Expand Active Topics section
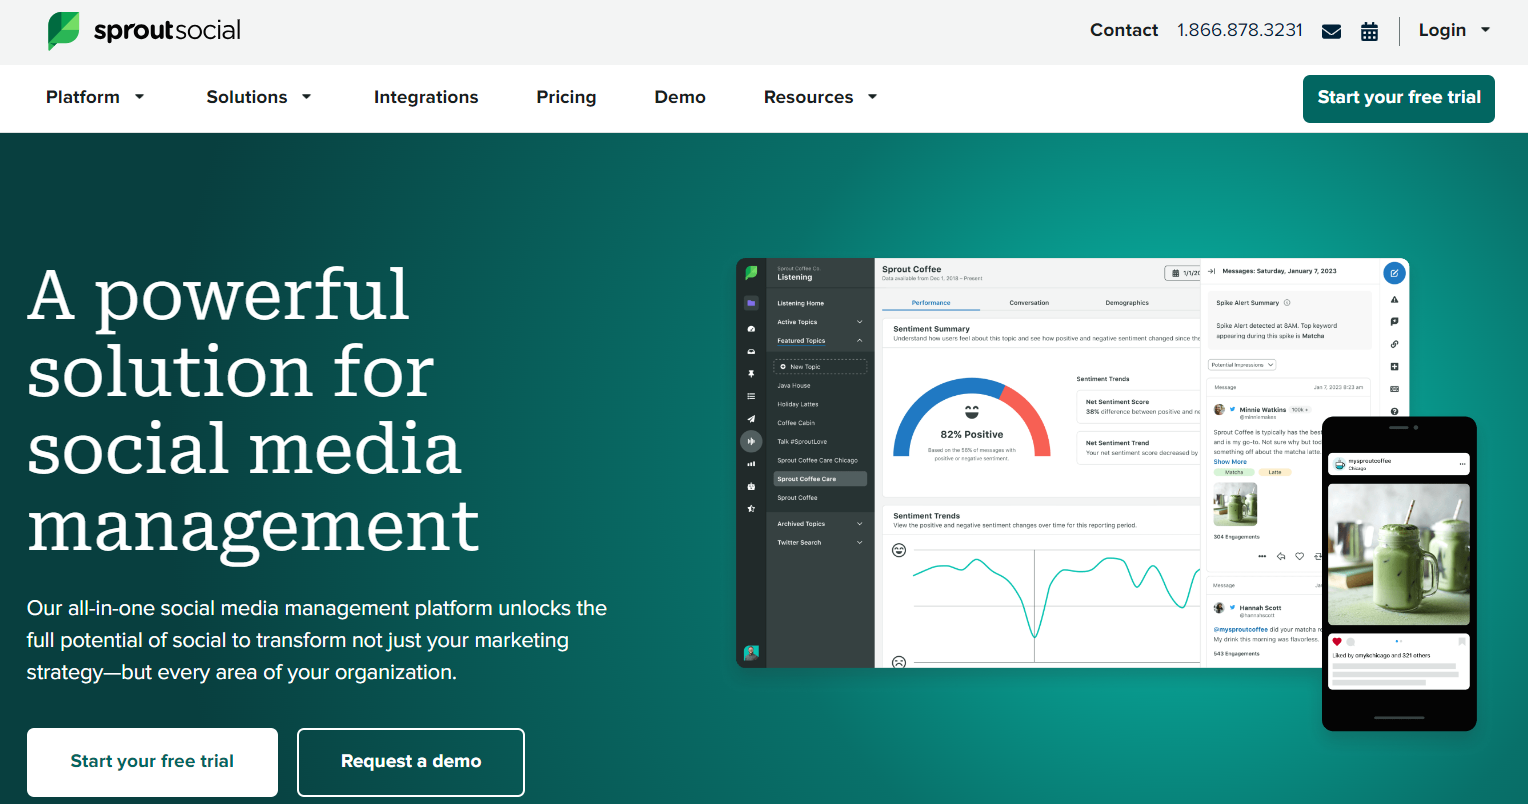Screen dimensions: 1528x804 [820, 322]
